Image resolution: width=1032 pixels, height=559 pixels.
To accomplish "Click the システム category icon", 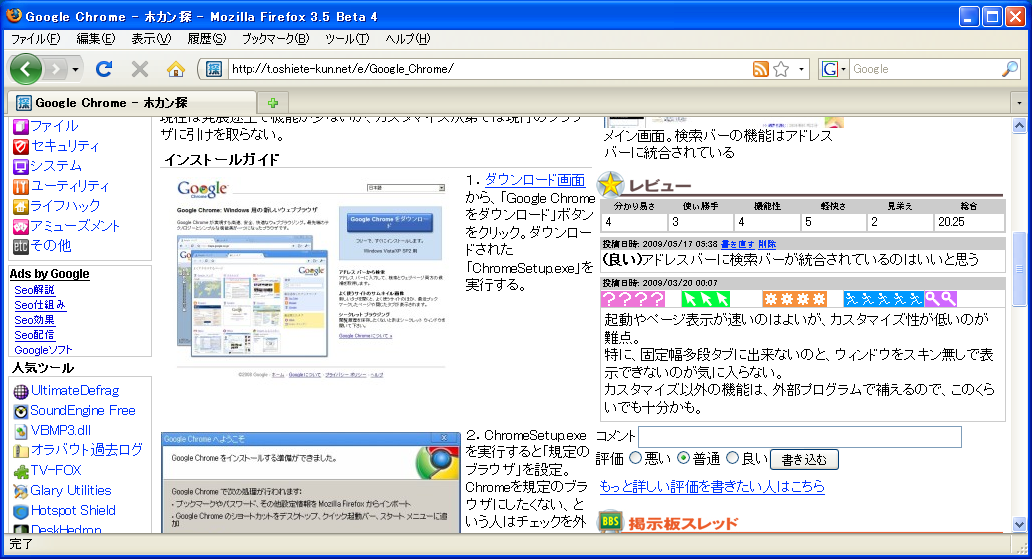I will [x=21, y=166].
